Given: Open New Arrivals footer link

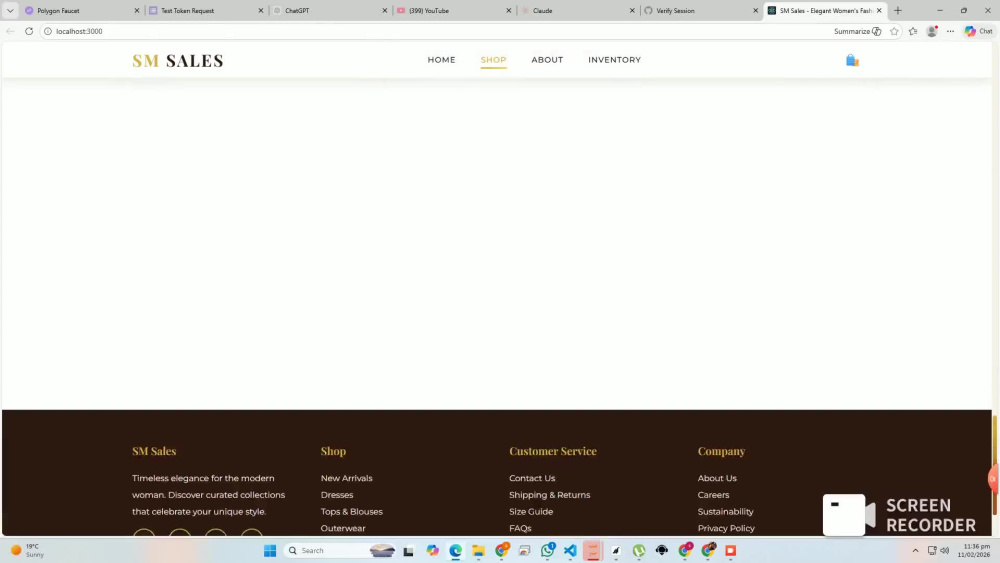Looking at the screenshot, I should [346, 478].
